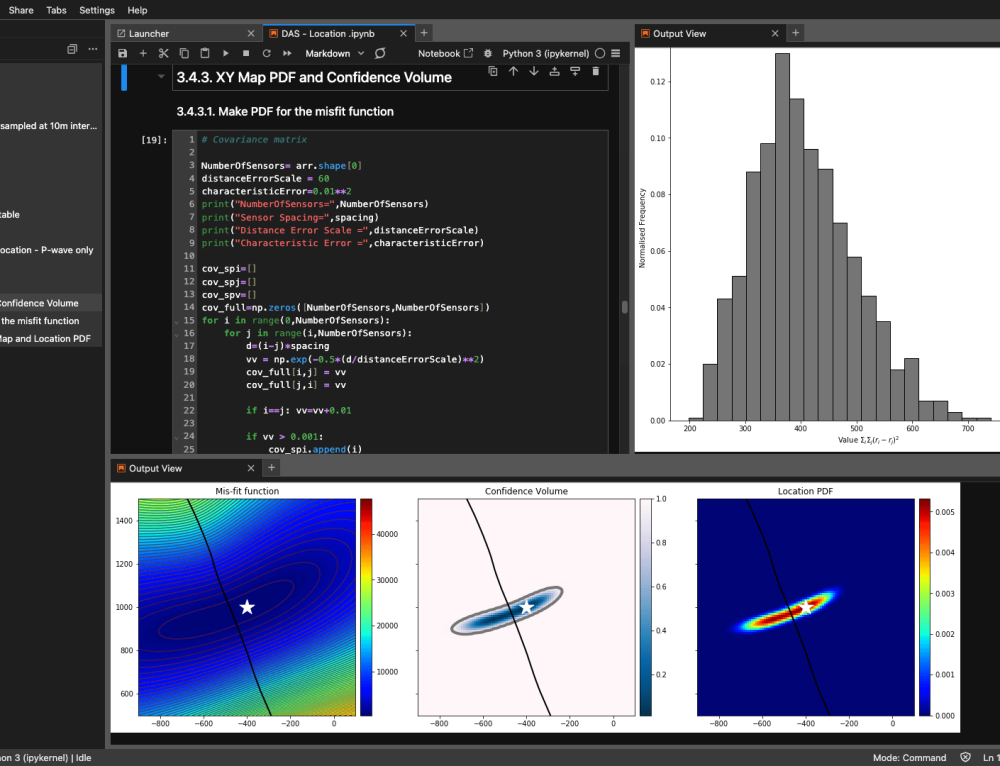Restart the kernel using the restart icon
1000x766 pixels.
[x=266, y=53]
